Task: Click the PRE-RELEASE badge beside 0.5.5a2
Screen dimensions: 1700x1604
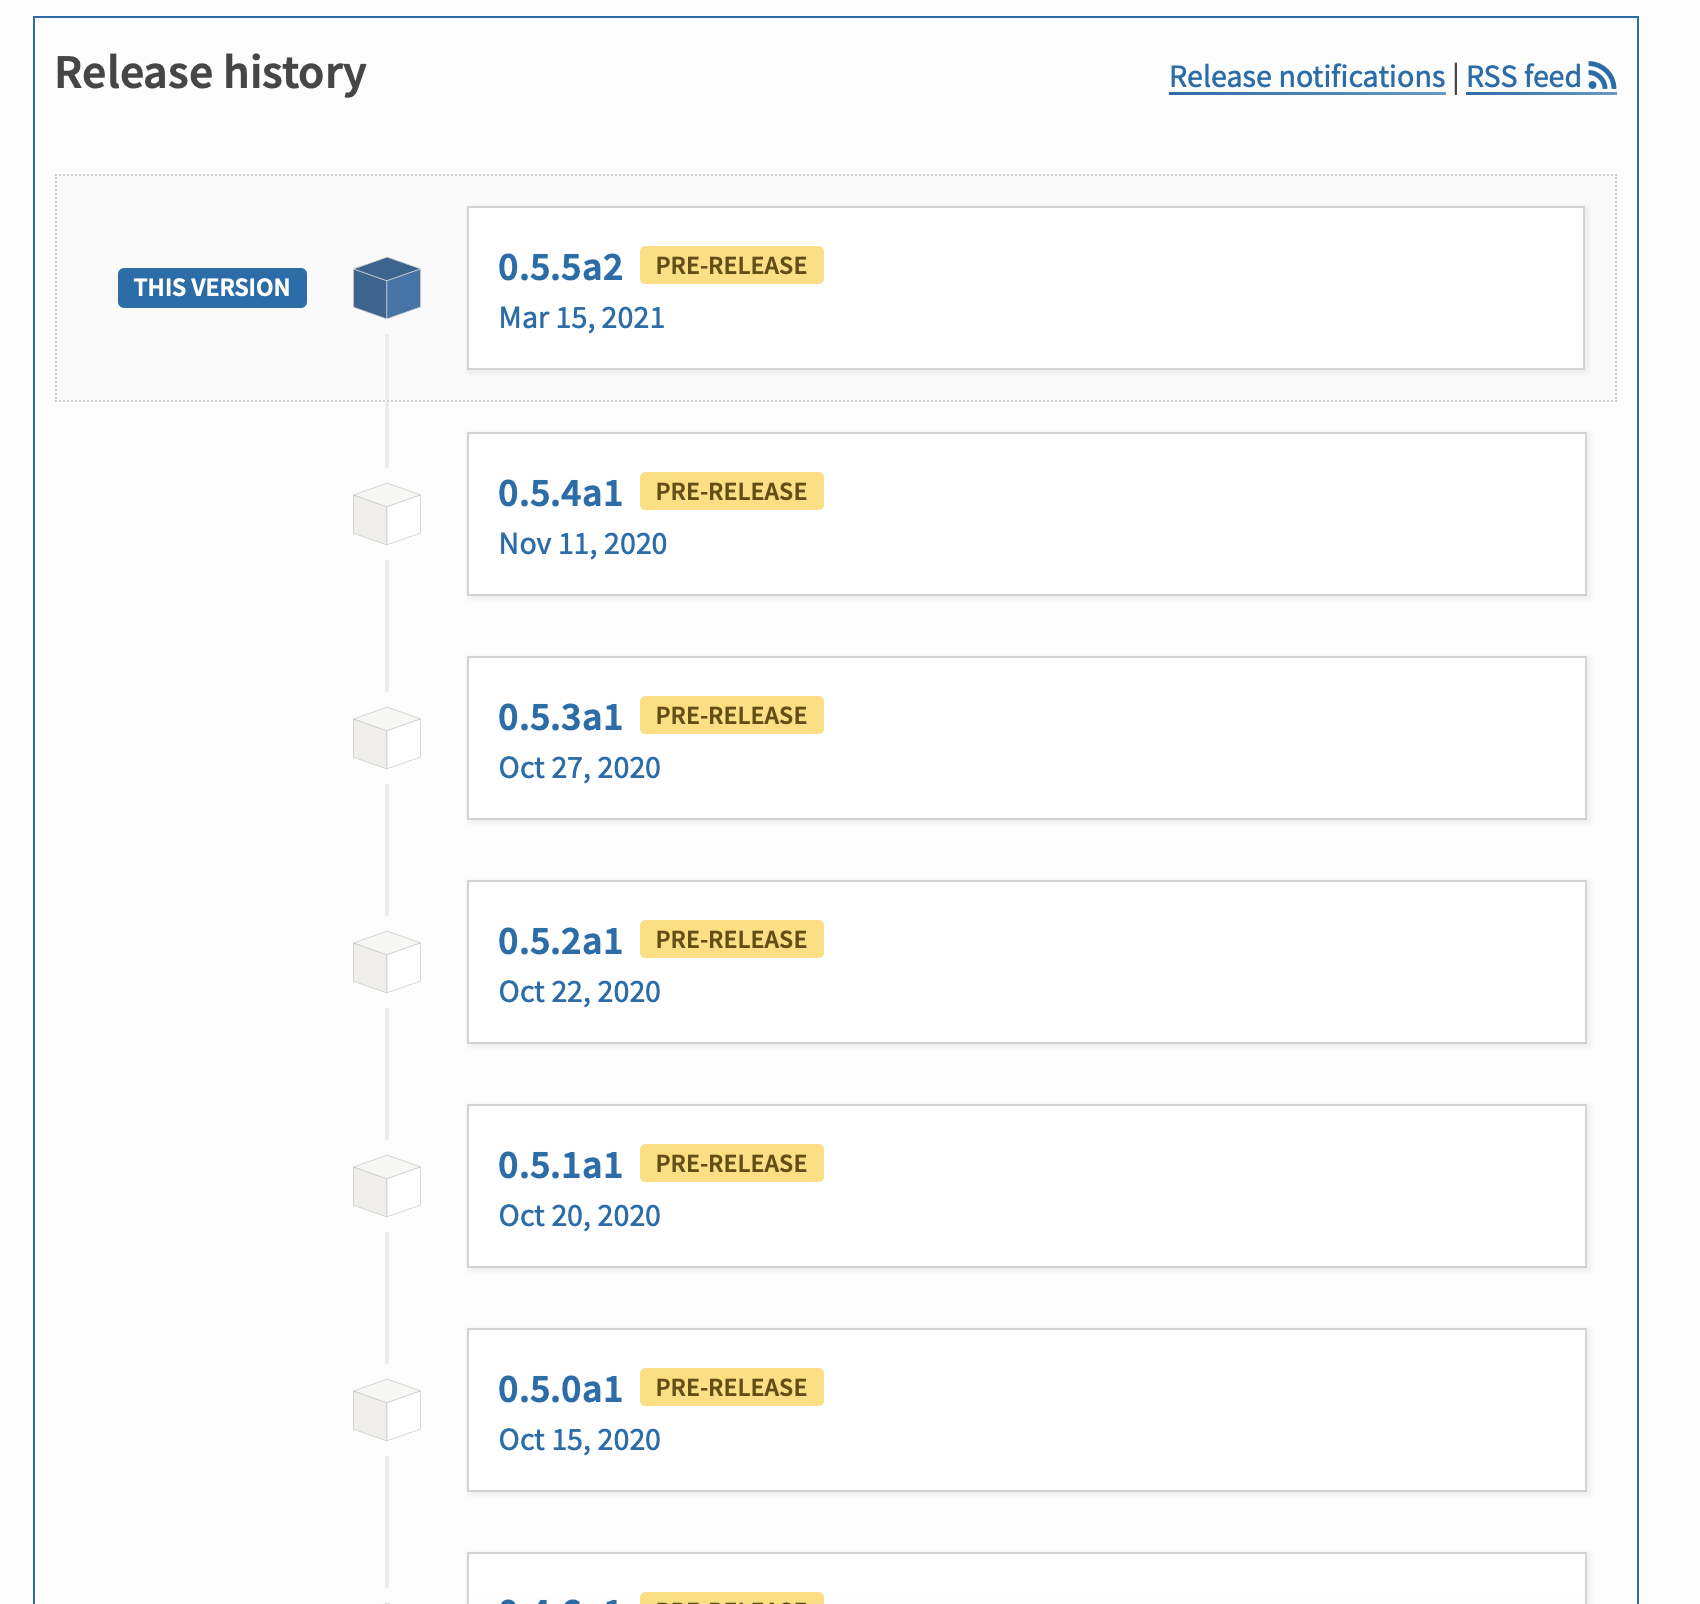Action: 731,265
